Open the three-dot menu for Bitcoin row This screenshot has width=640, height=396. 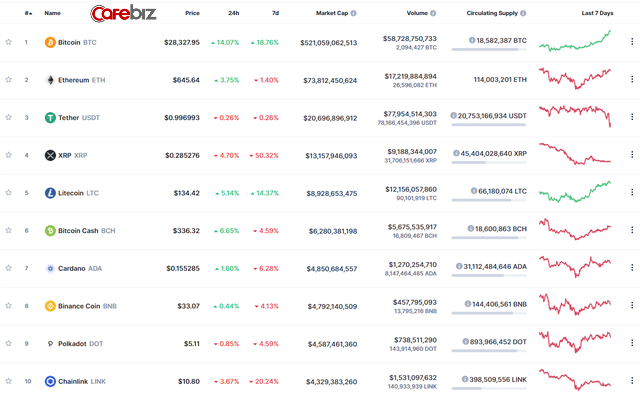click(x=632, y=41)
